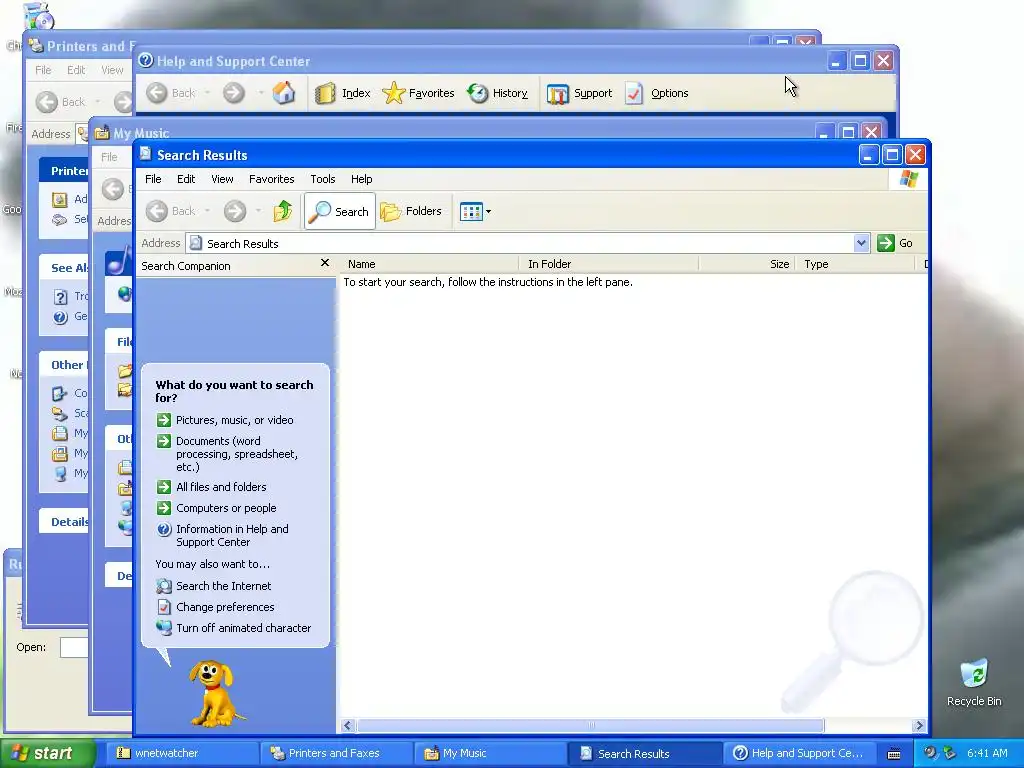1024x768 pixels.
Task: Open the Forward history dropdown arrow in Search Results
Action: (259, 211)
